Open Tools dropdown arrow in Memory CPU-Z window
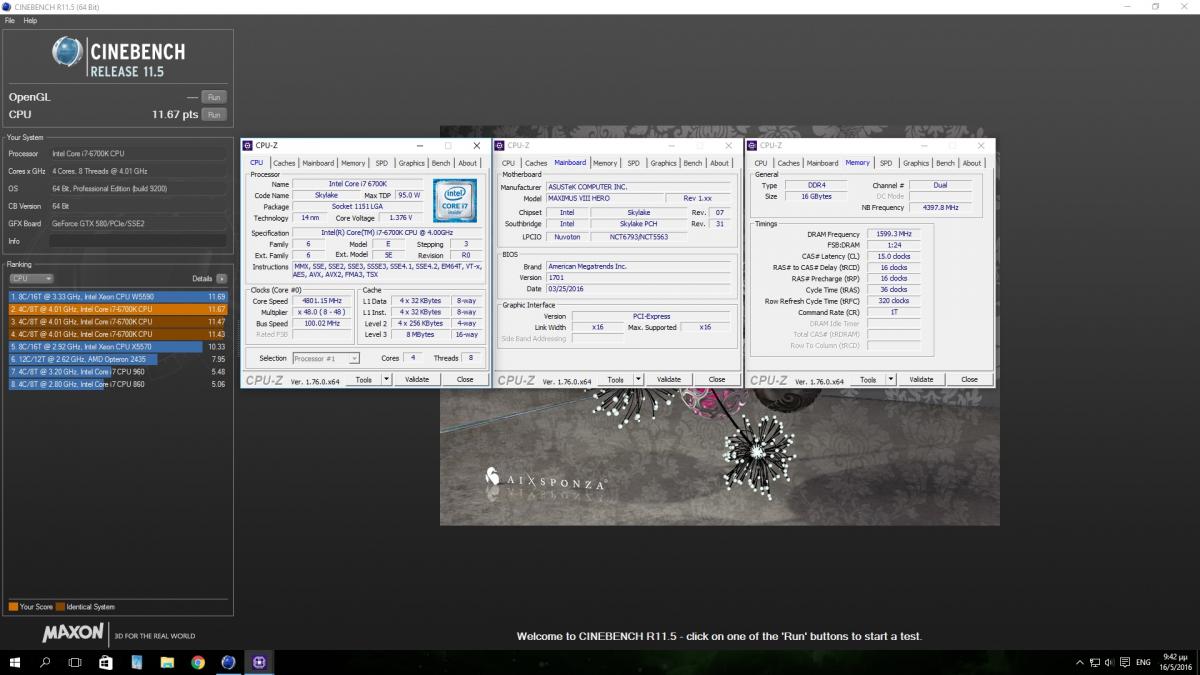 pyautogui.click(x=889, y=379)
